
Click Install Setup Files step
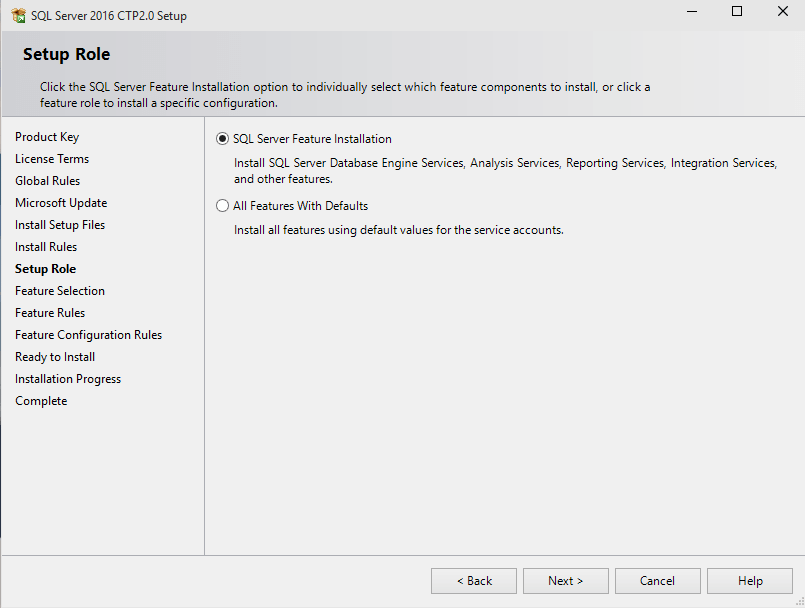(x=60, y=225)
